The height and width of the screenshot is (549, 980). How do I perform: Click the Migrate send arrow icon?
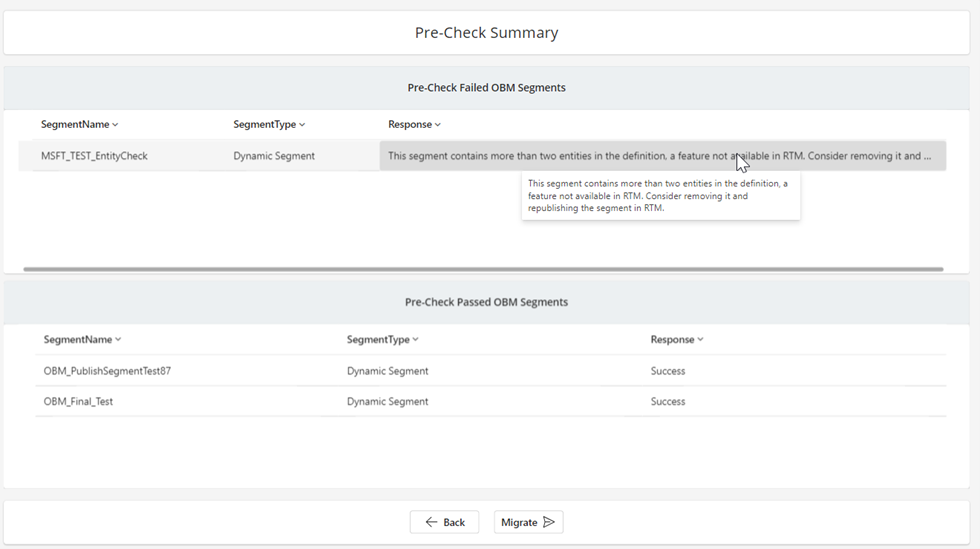click(549, 522)
